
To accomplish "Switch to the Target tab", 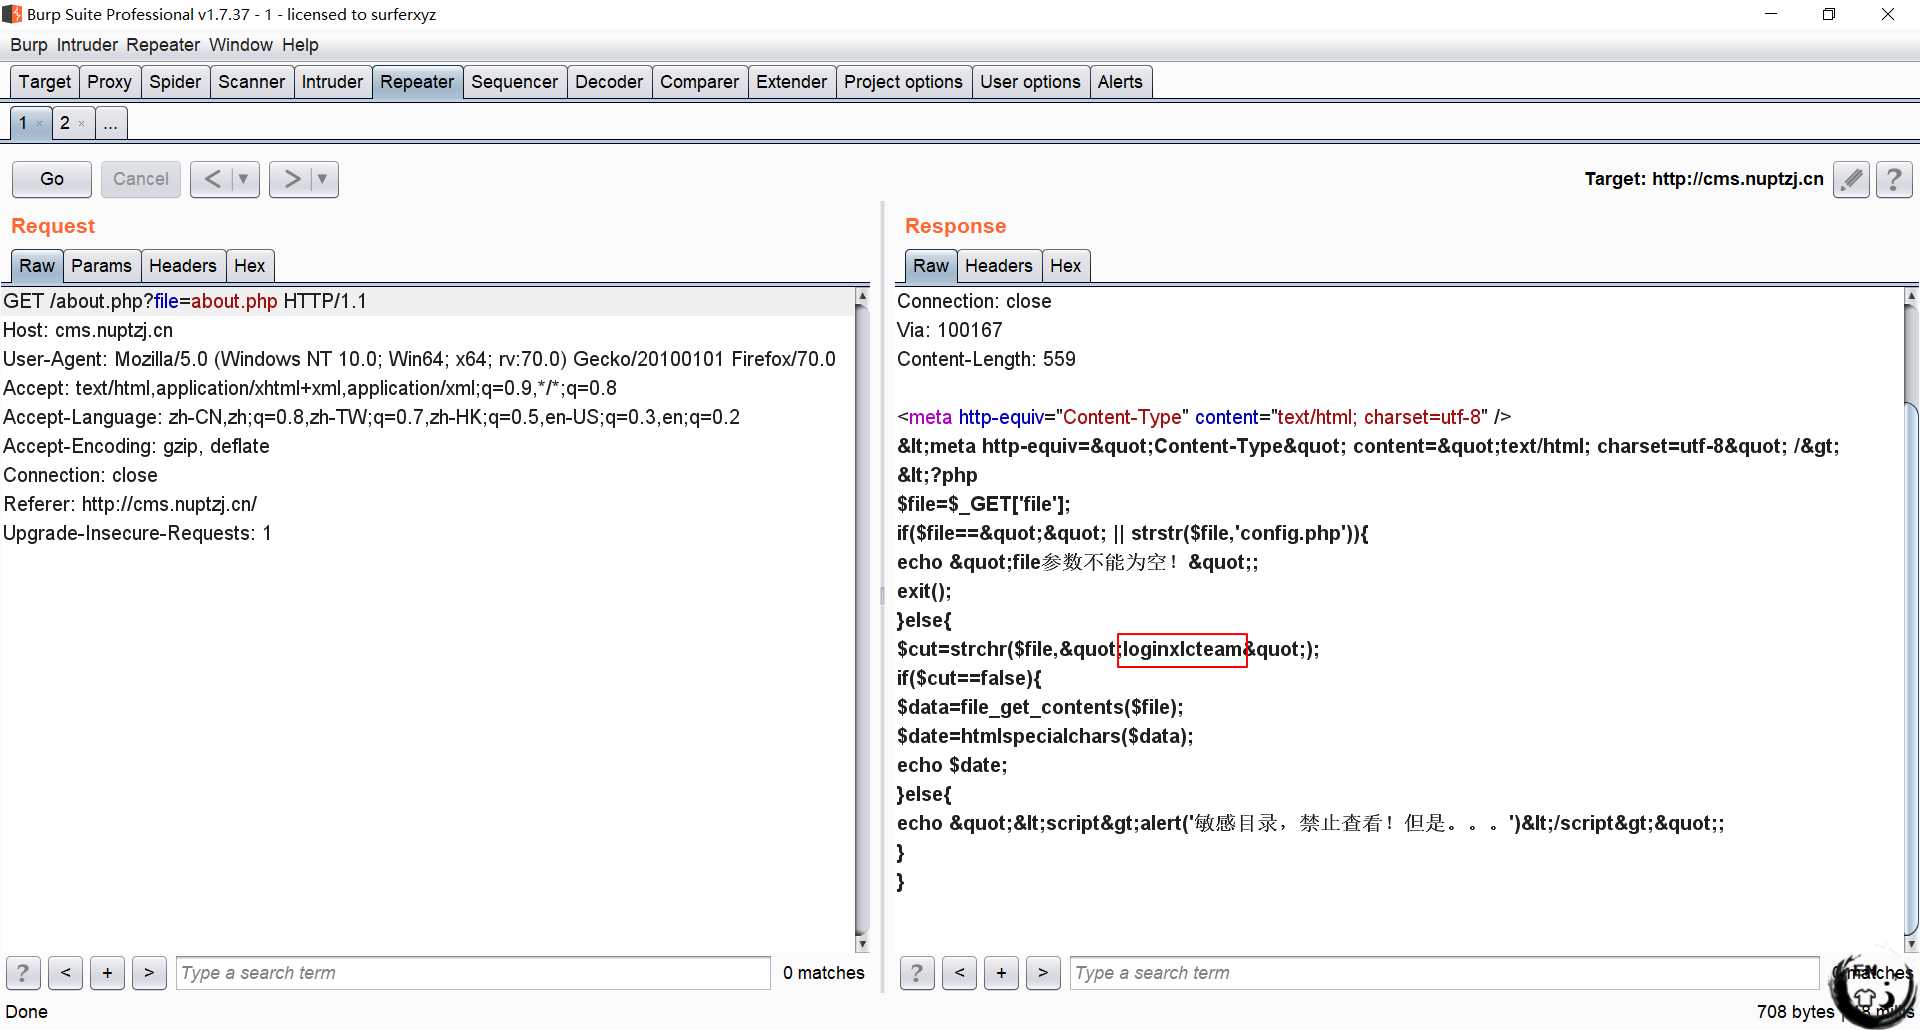I will coord(45,82).
